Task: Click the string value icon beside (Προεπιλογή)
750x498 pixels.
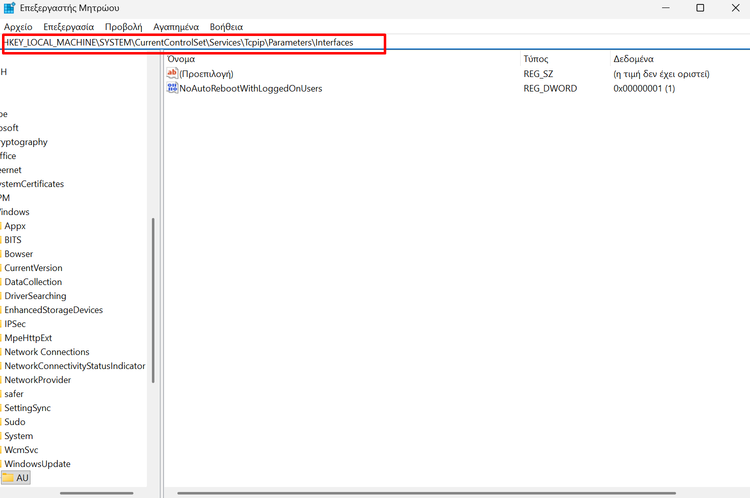Action: (x=172, y=74)
